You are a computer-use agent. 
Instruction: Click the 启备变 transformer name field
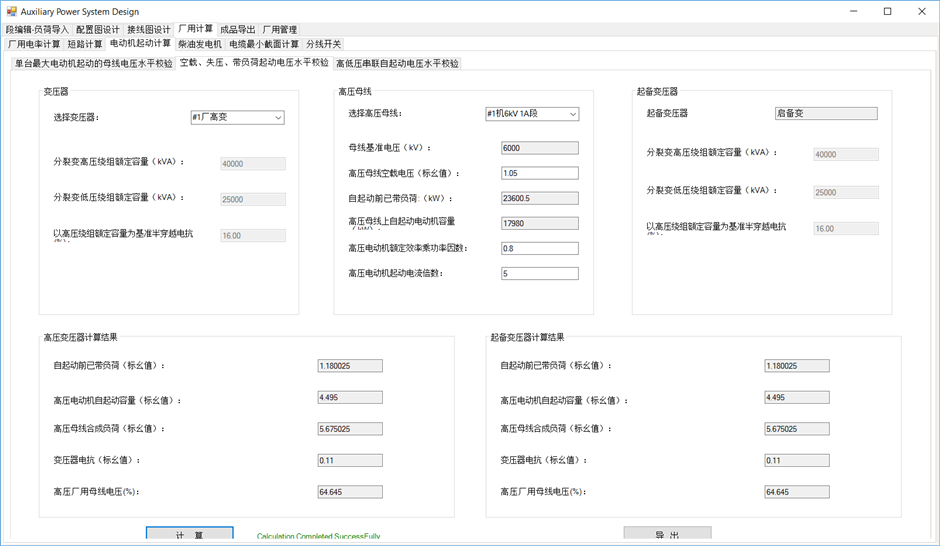tap(826, 113)
